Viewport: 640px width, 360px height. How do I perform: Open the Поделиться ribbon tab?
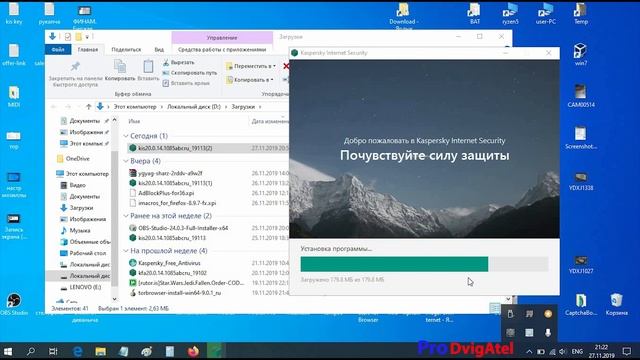[x=126, y=49]
